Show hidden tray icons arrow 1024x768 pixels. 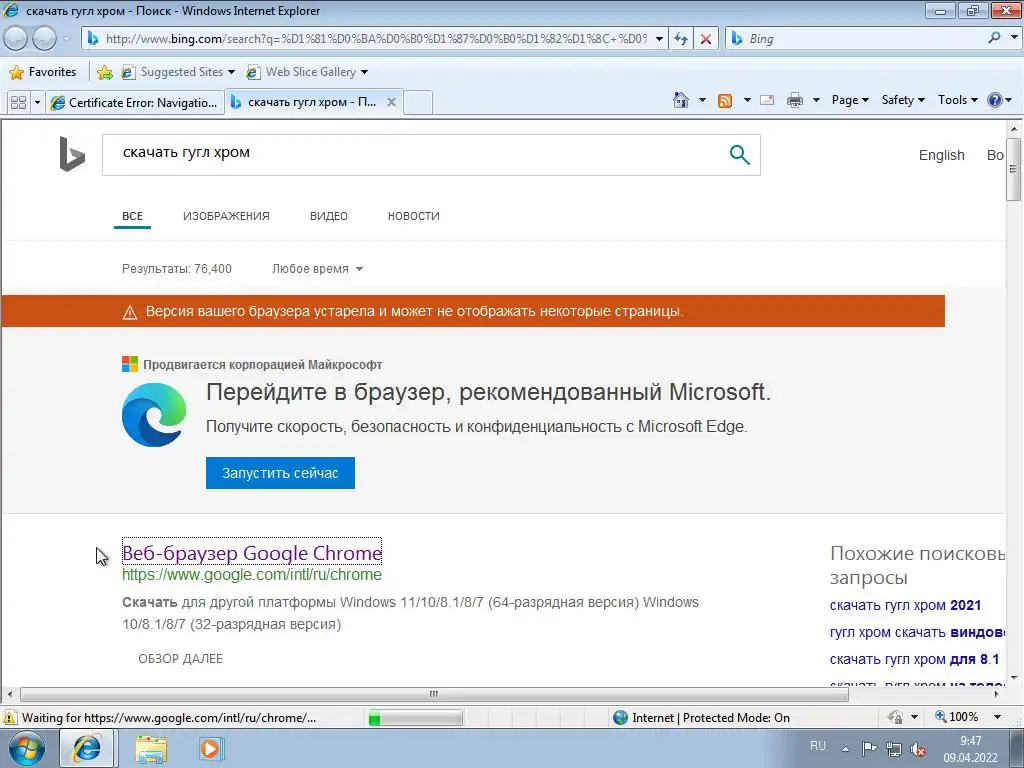tap(845, 748)
